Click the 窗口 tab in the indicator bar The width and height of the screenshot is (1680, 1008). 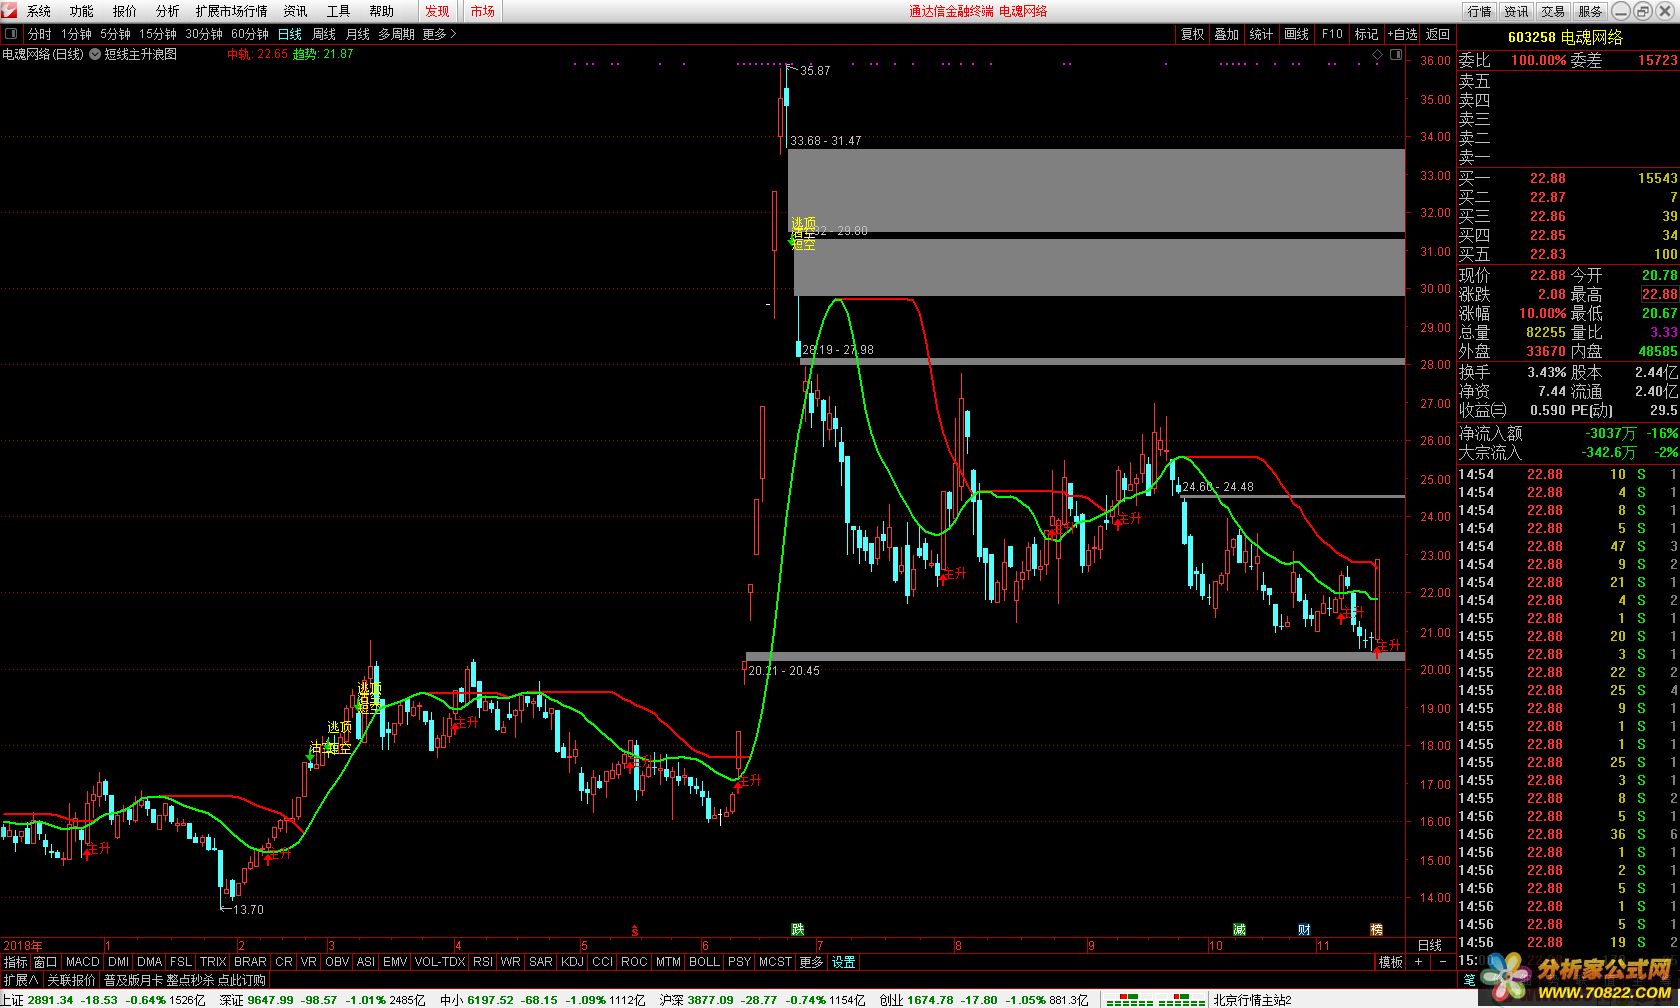46,962
